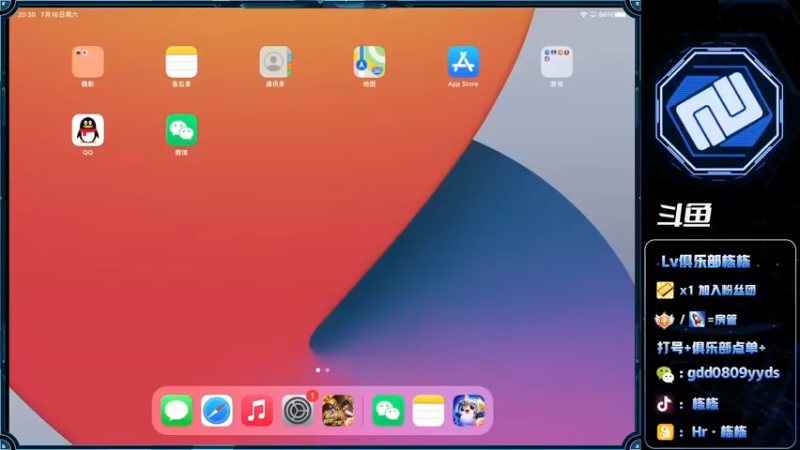800x450 pixels.
Task: Launch the 地图 maps app
Action: [369, 62]
